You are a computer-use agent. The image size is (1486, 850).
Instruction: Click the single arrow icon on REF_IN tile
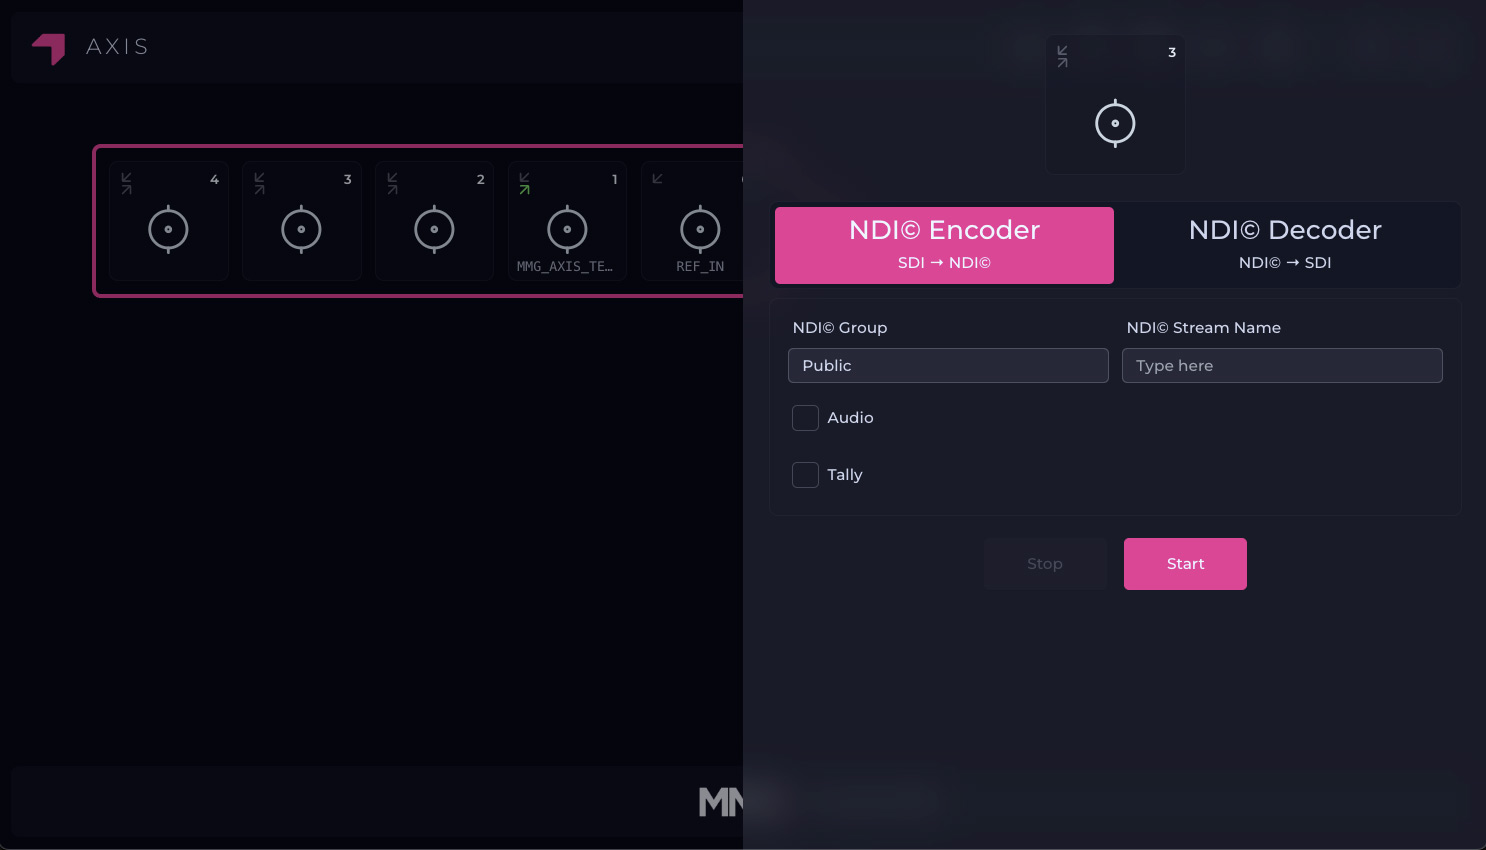[x=658, y=179]
